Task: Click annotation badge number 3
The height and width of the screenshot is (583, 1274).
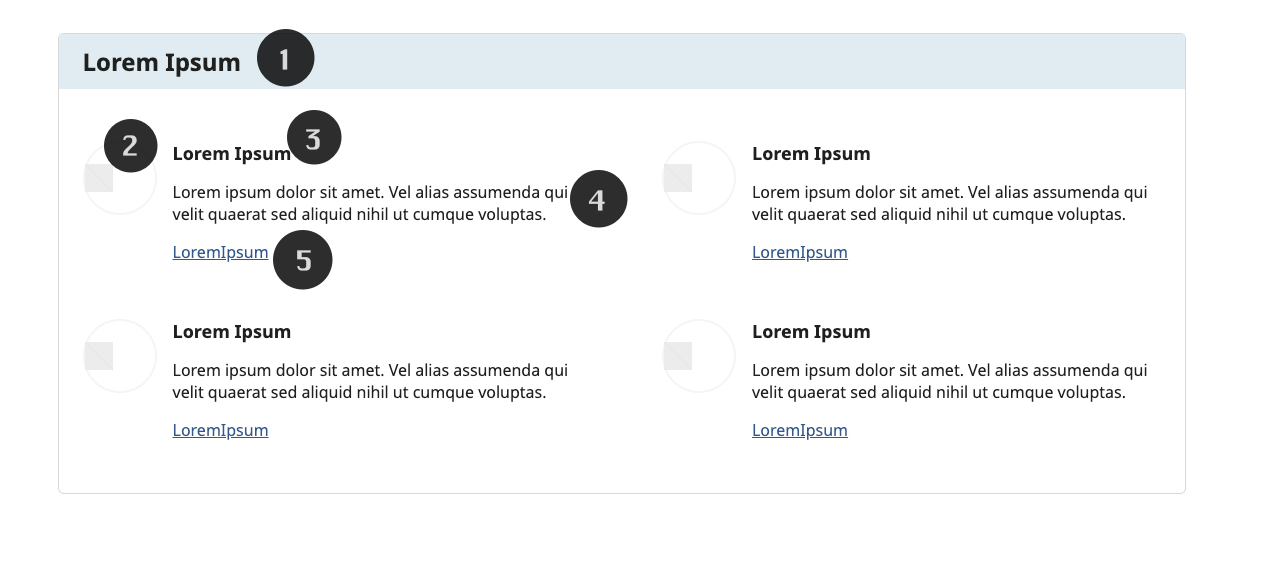Action: (314, 138)
